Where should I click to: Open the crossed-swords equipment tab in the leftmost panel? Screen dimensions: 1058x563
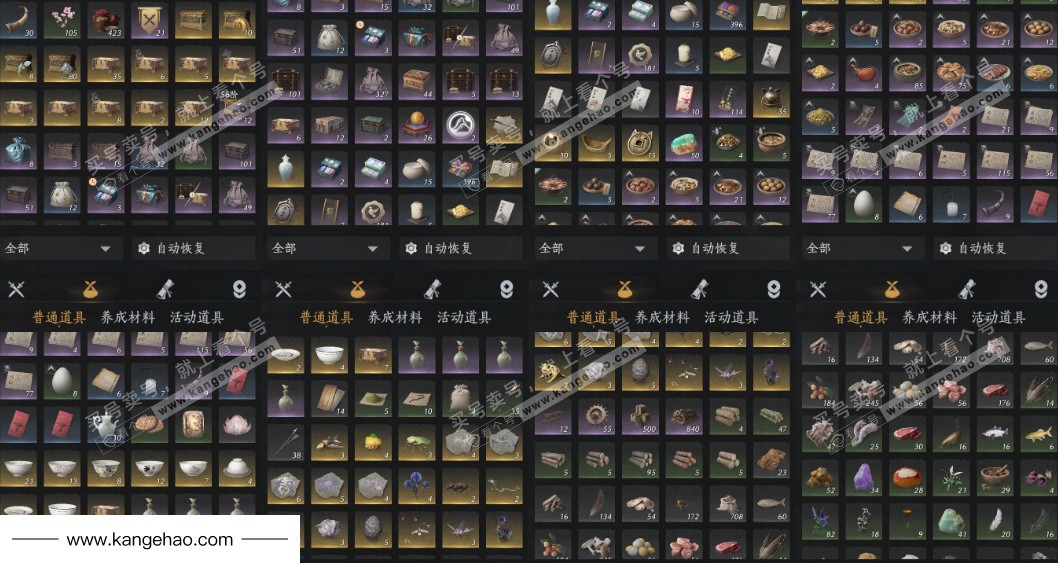(16, 289)
